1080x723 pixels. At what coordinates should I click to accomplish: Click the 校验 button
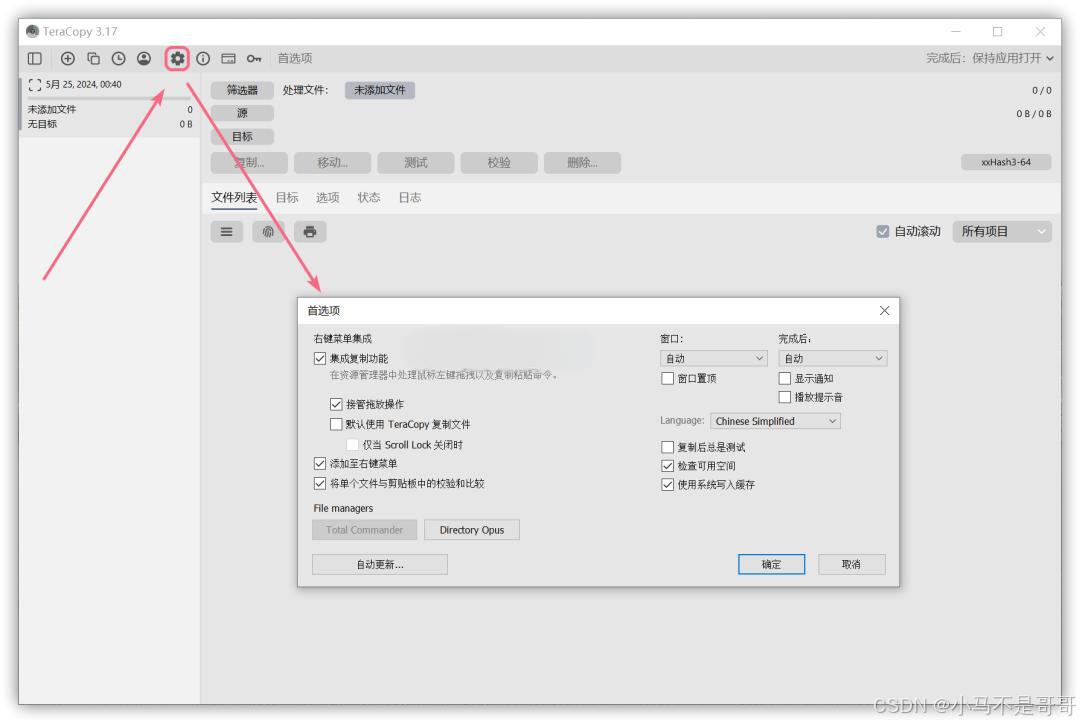pos(499,163)
